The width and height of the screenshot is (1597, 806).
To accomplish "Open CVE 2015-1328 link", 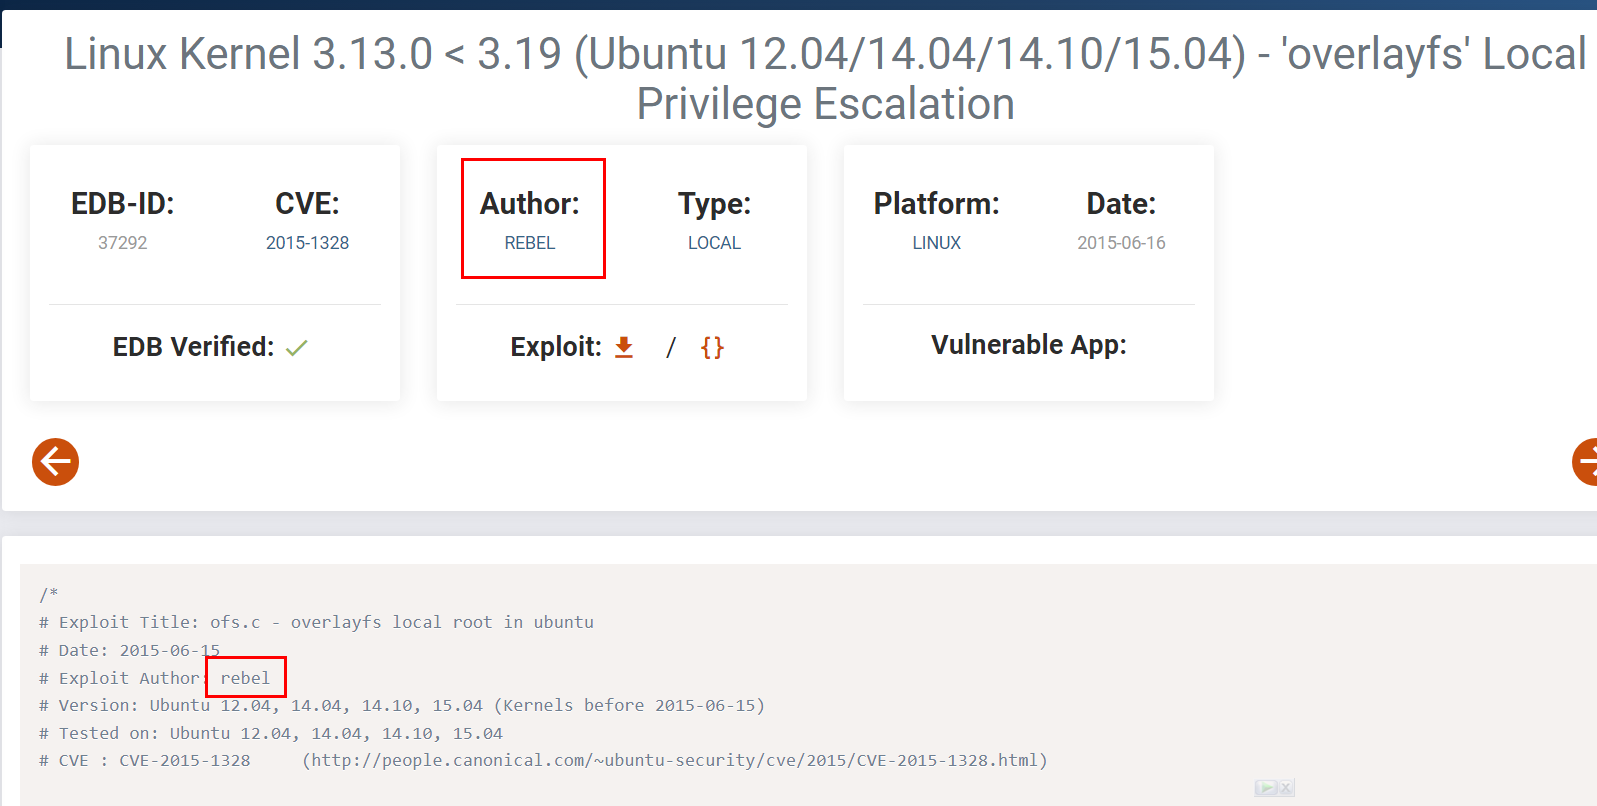I will click(307, 243).
